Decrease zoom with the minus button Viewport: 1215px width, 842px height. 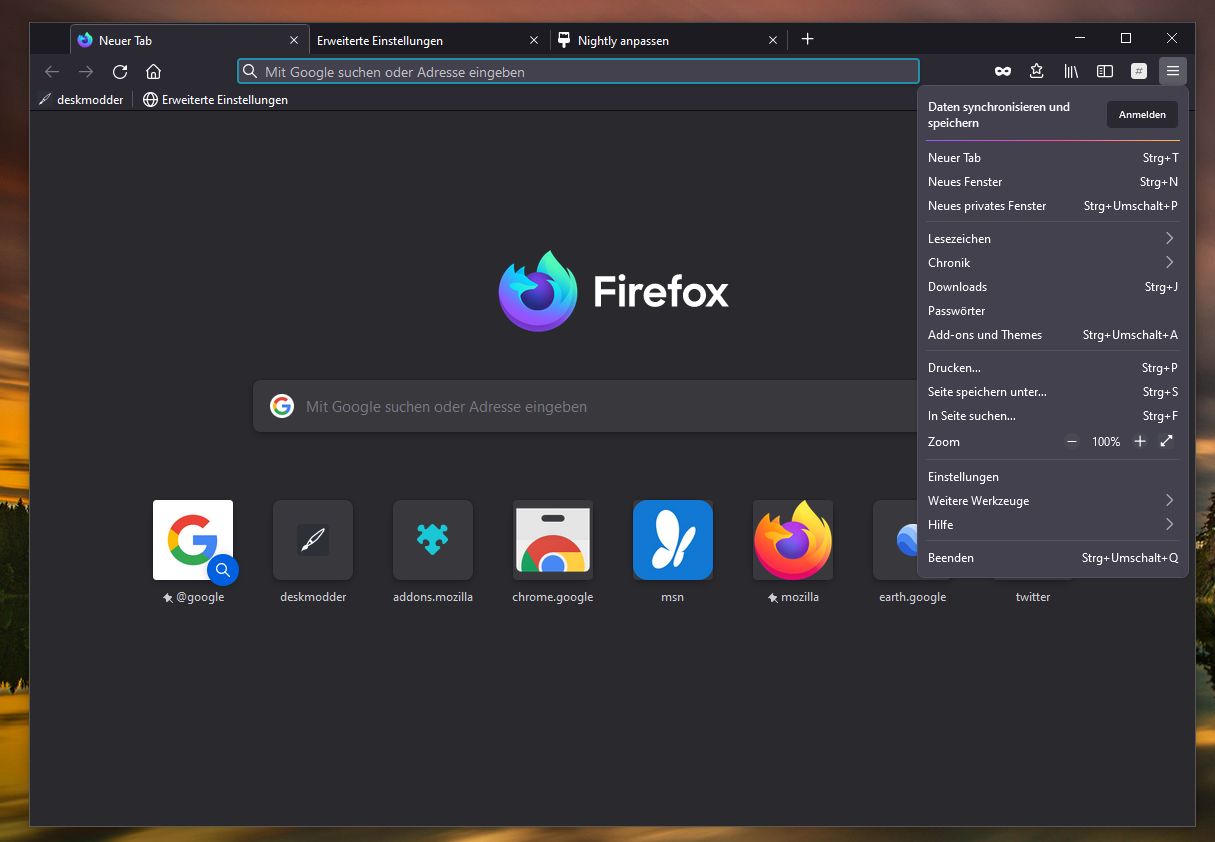(1072, 441)
